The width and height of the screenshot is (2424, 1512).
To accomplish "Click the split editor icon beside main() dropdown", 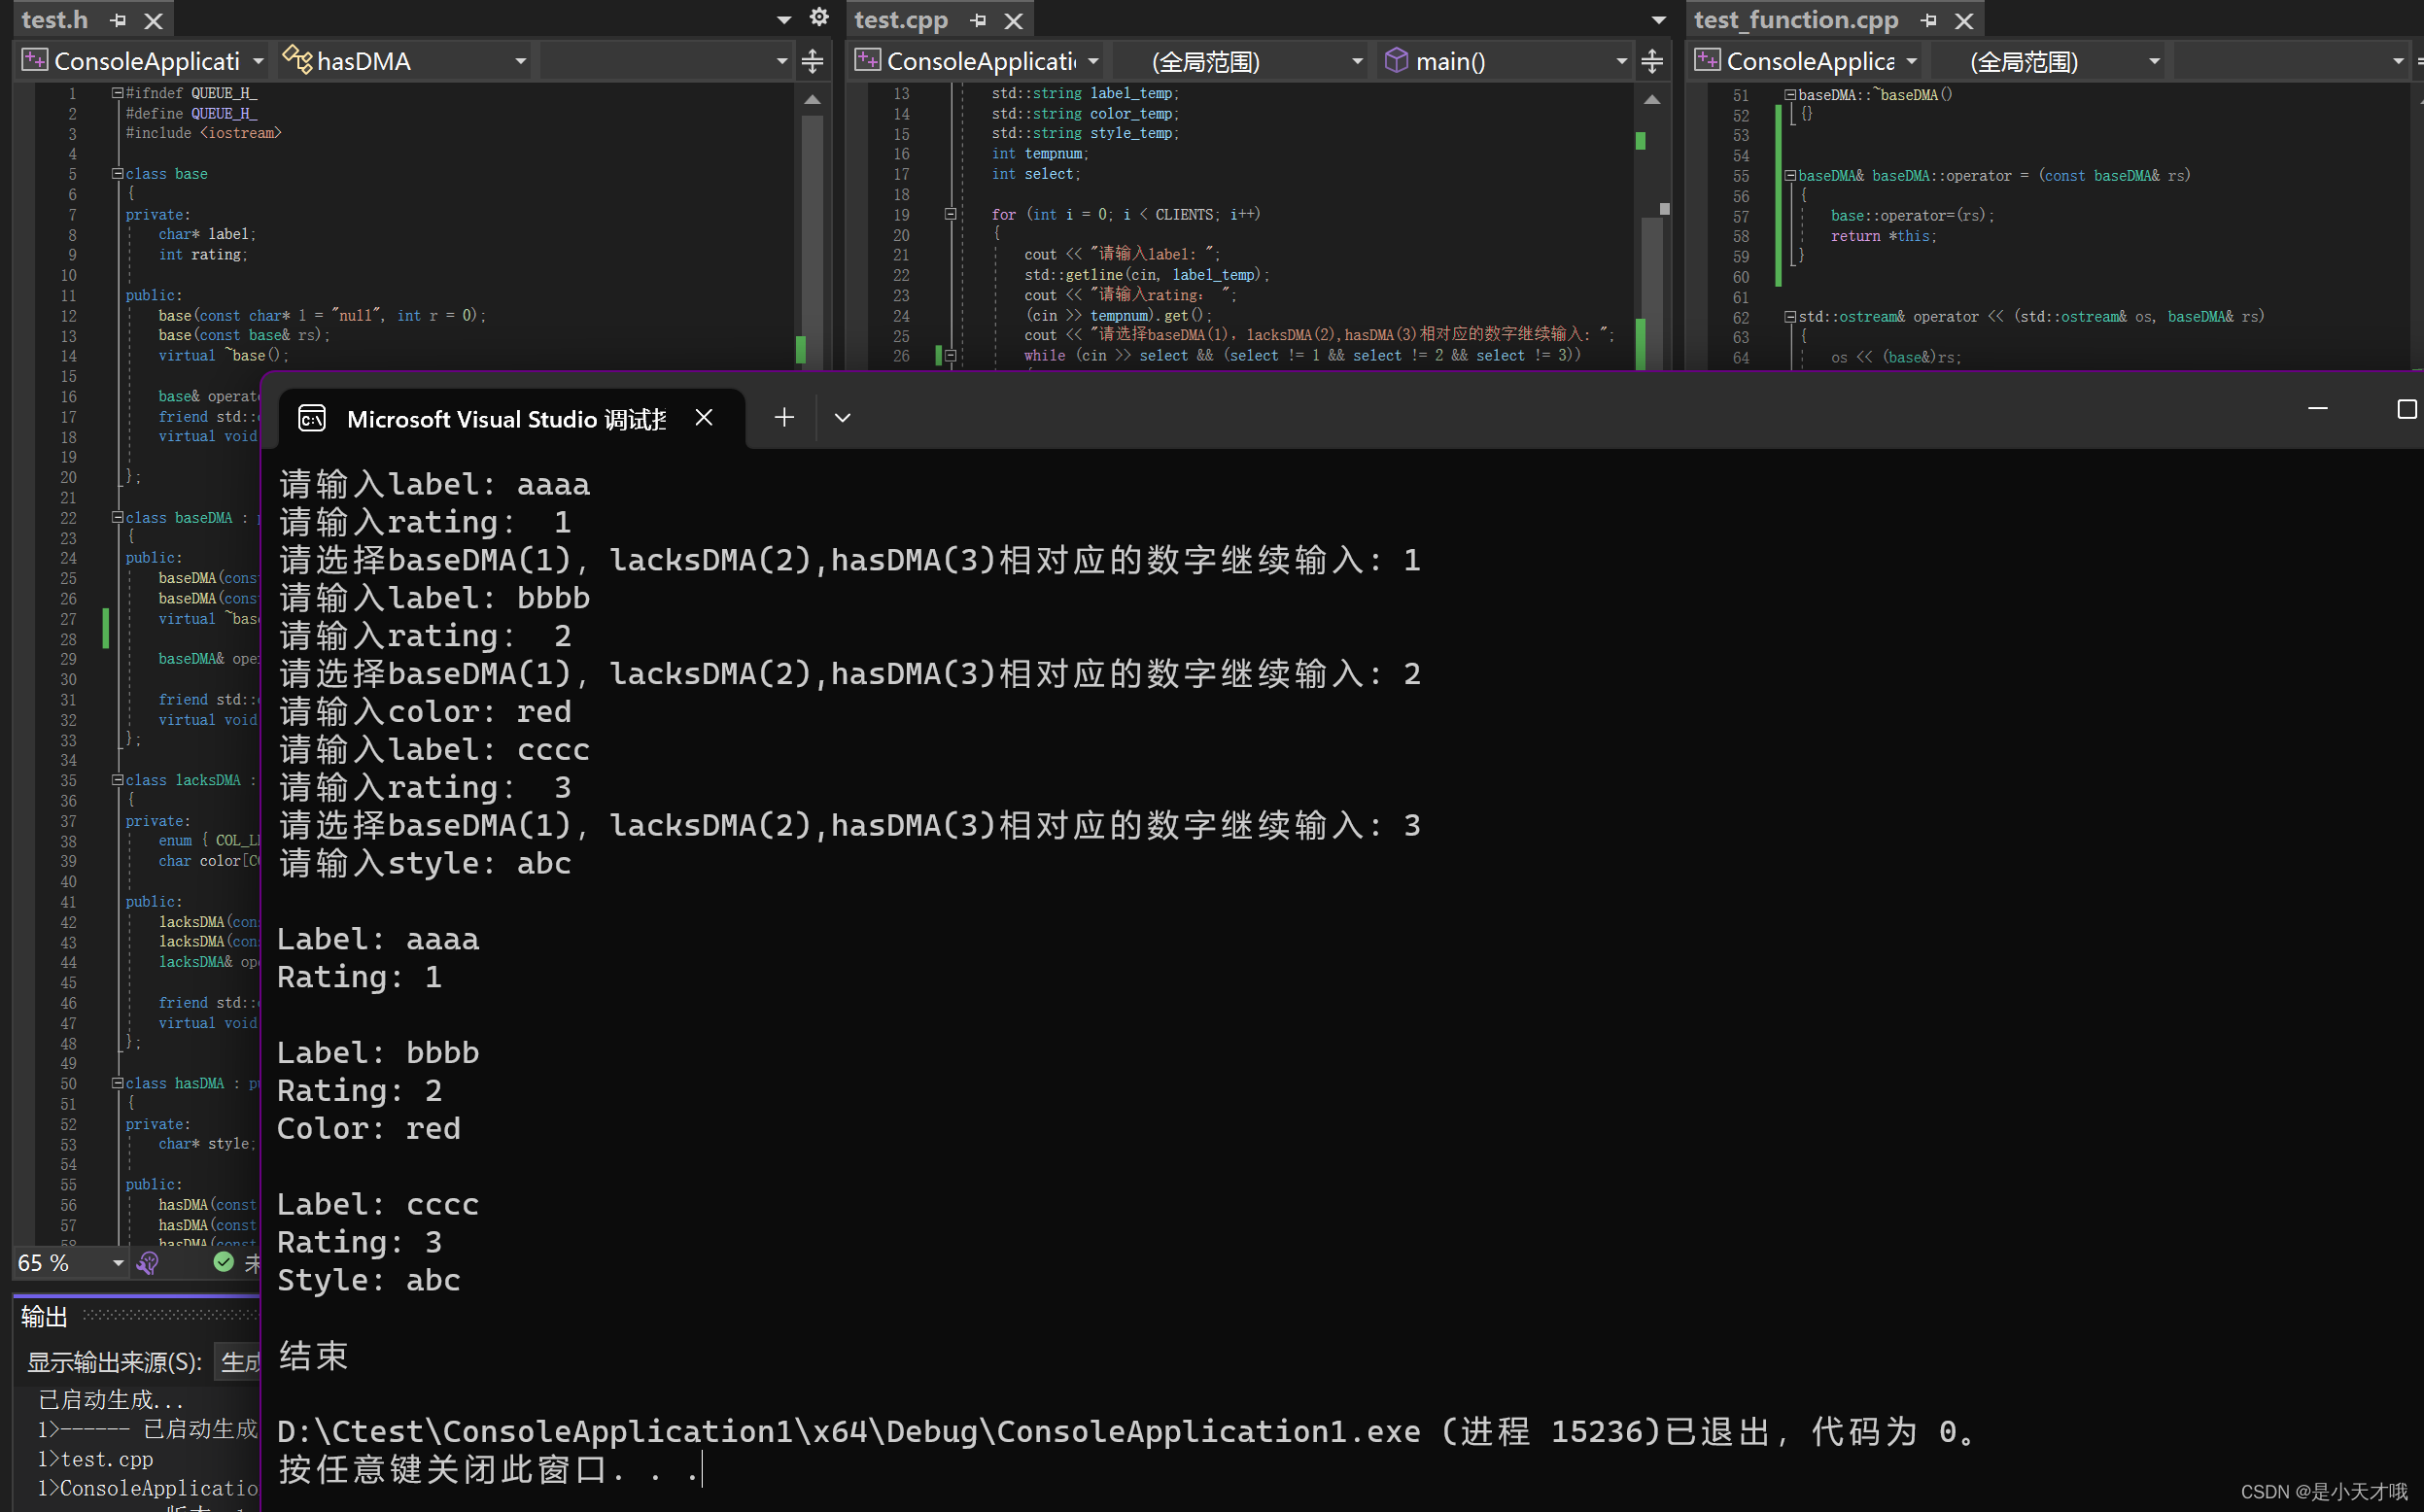I will (x=1652, y=60).
